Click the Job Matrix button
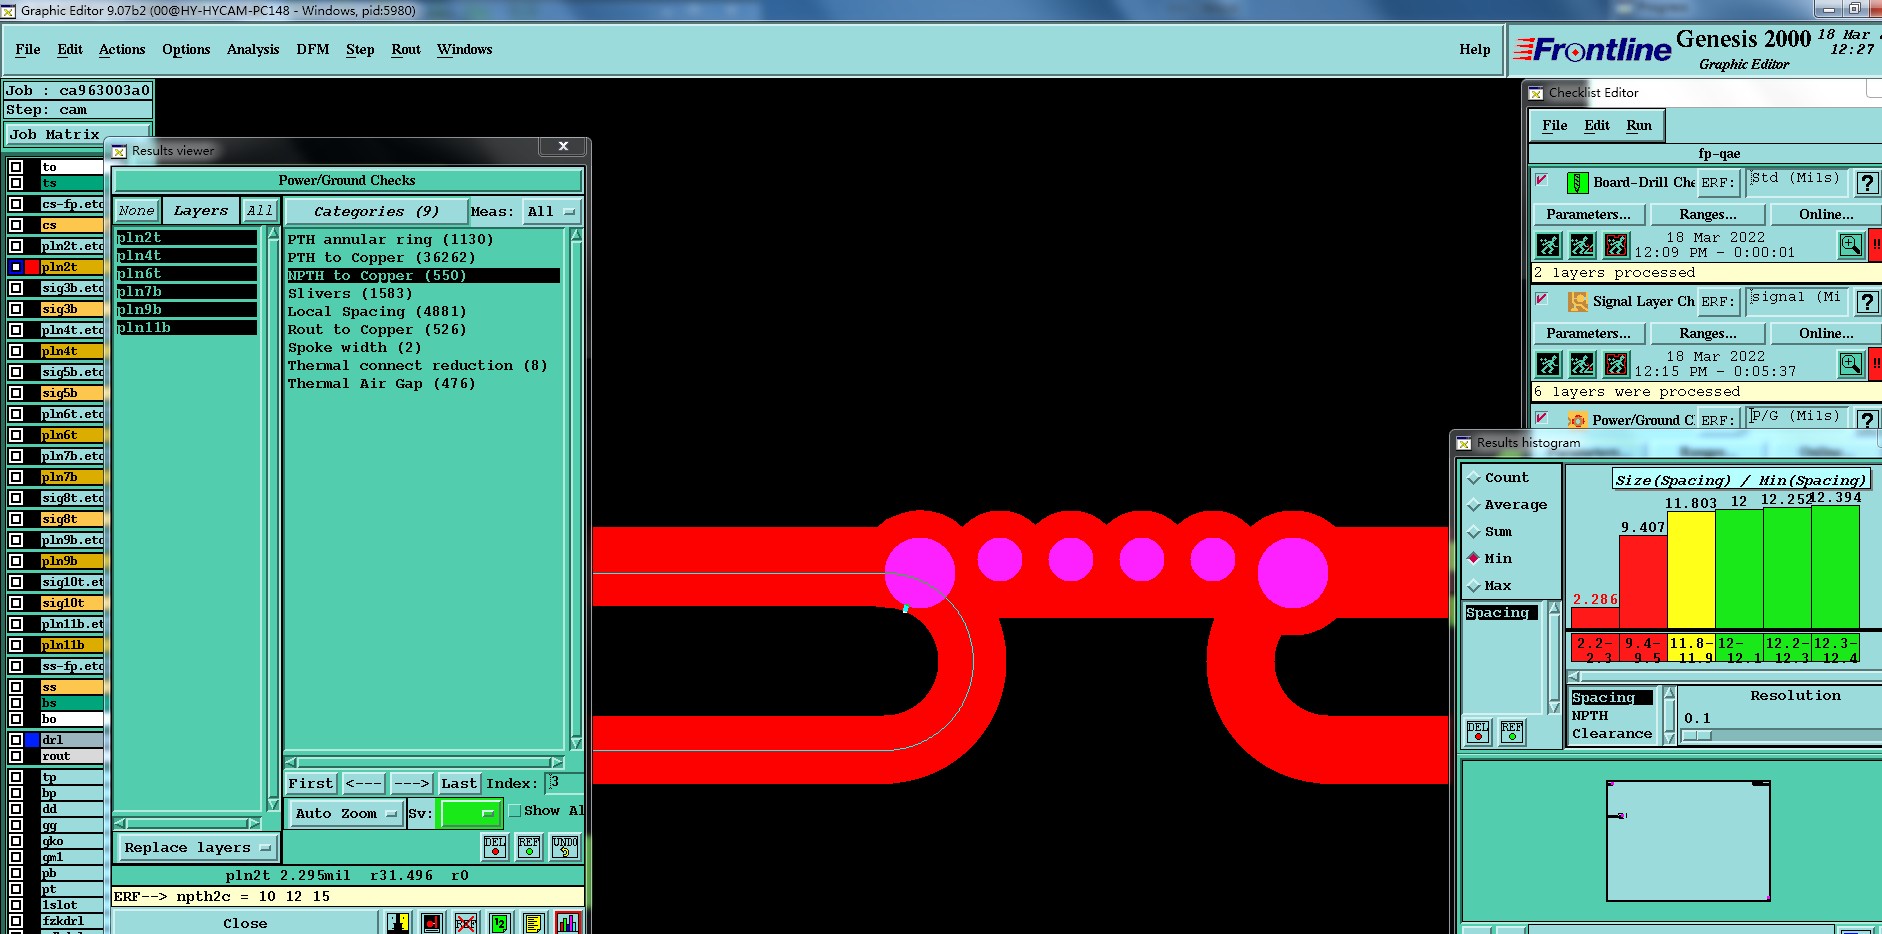Image resolution: width=1882 pixels, height=934 pixels. (77, 134)
